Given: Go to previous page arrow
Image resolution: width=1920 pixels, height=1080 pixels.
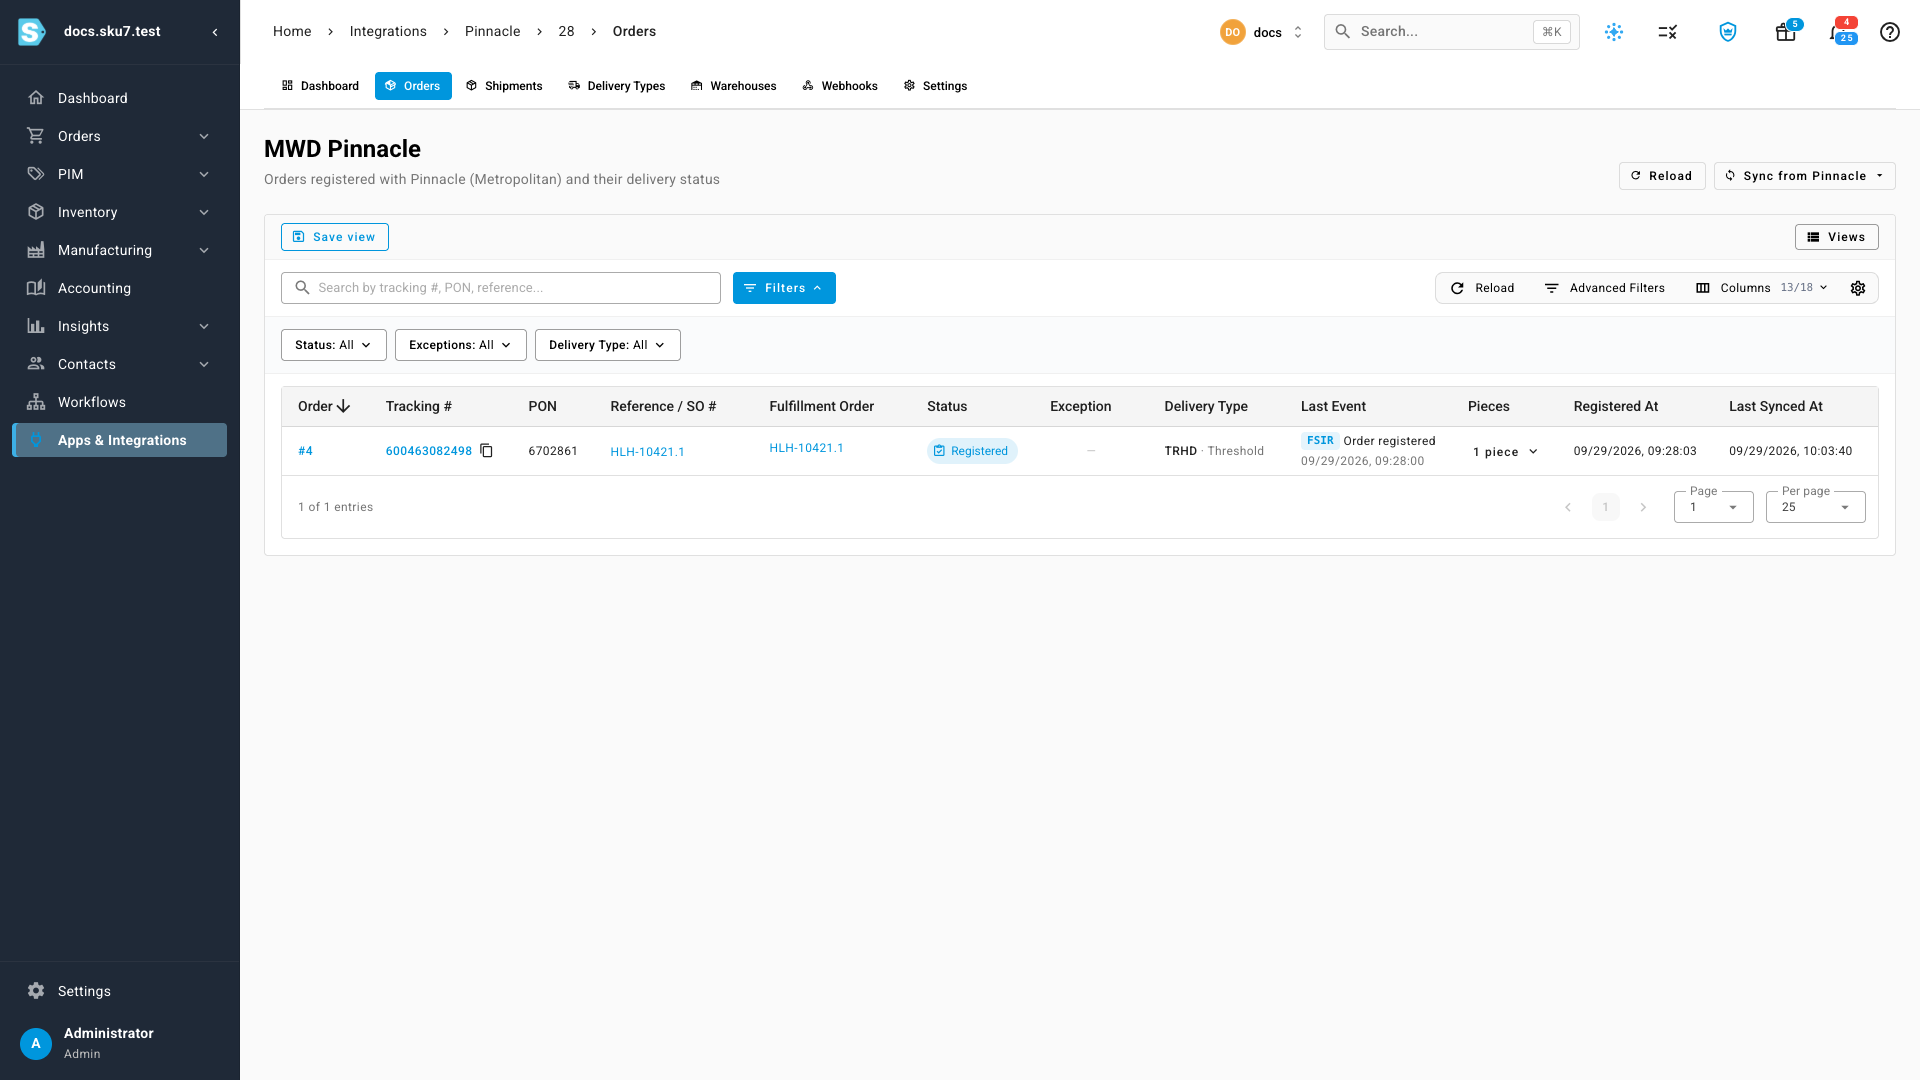Looking at the screenshot, I should (1568, 507).
